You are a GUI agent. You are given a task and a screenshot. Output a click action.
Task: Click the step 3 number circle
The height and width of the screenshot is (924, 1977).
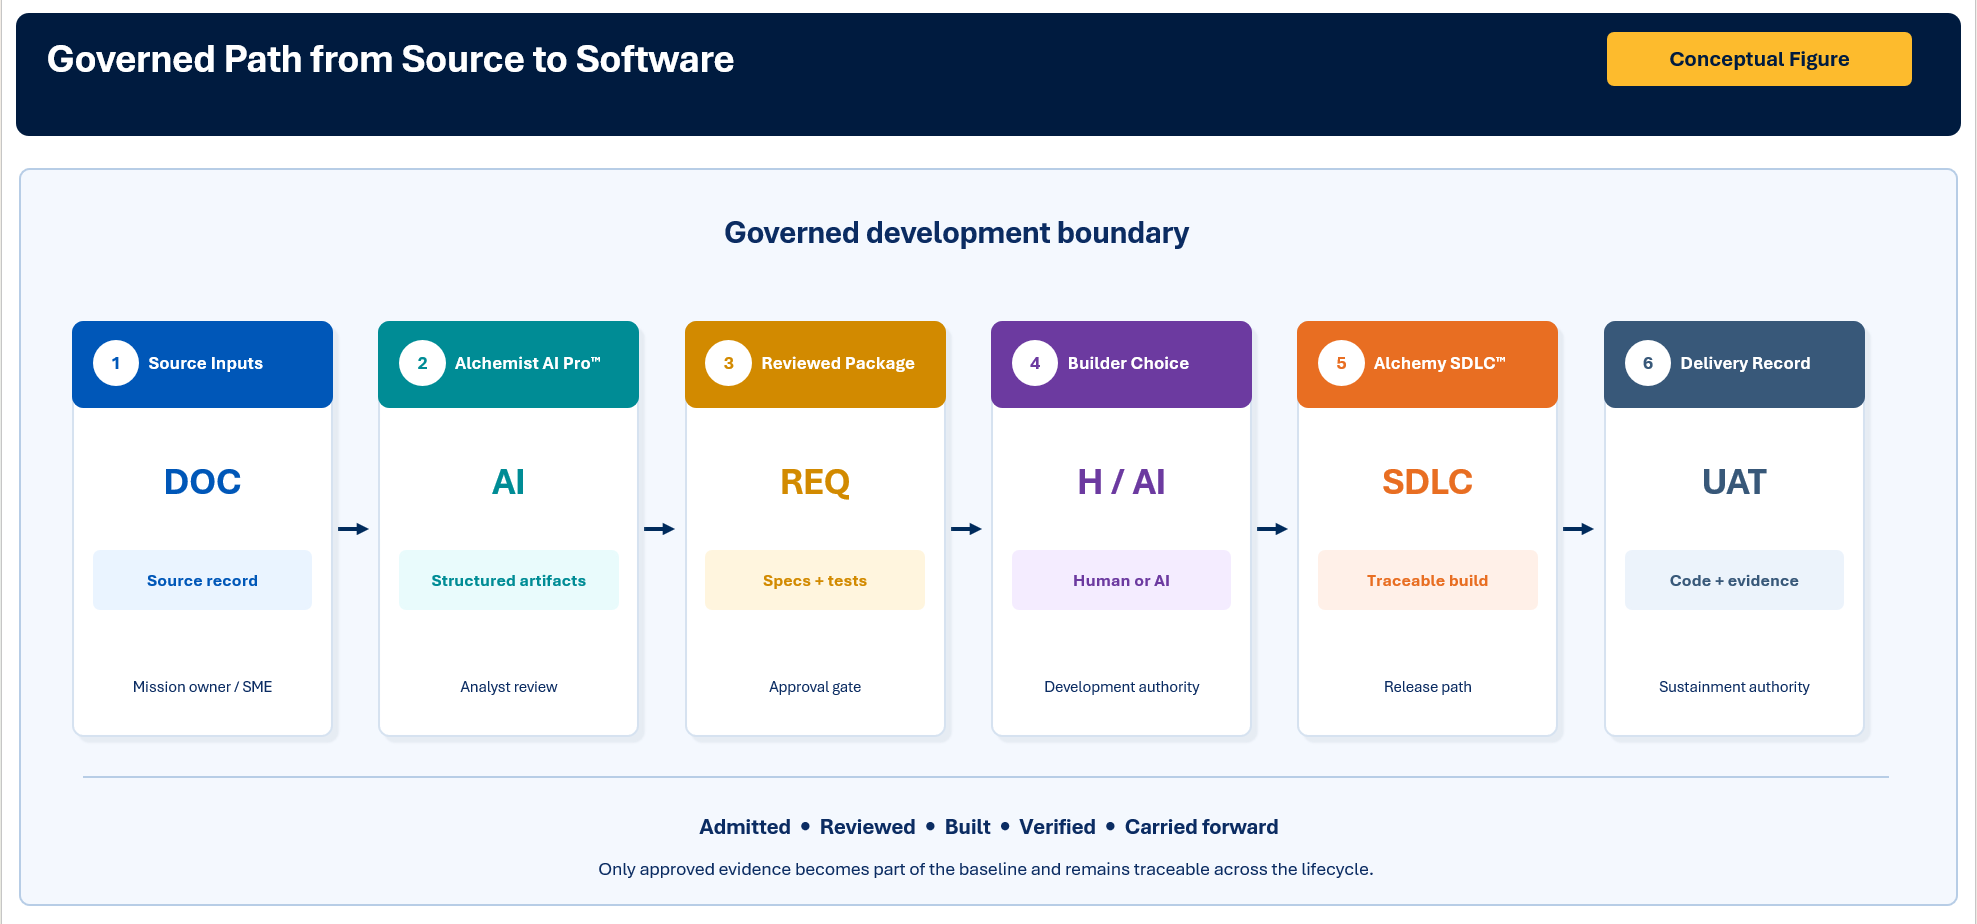729,363
